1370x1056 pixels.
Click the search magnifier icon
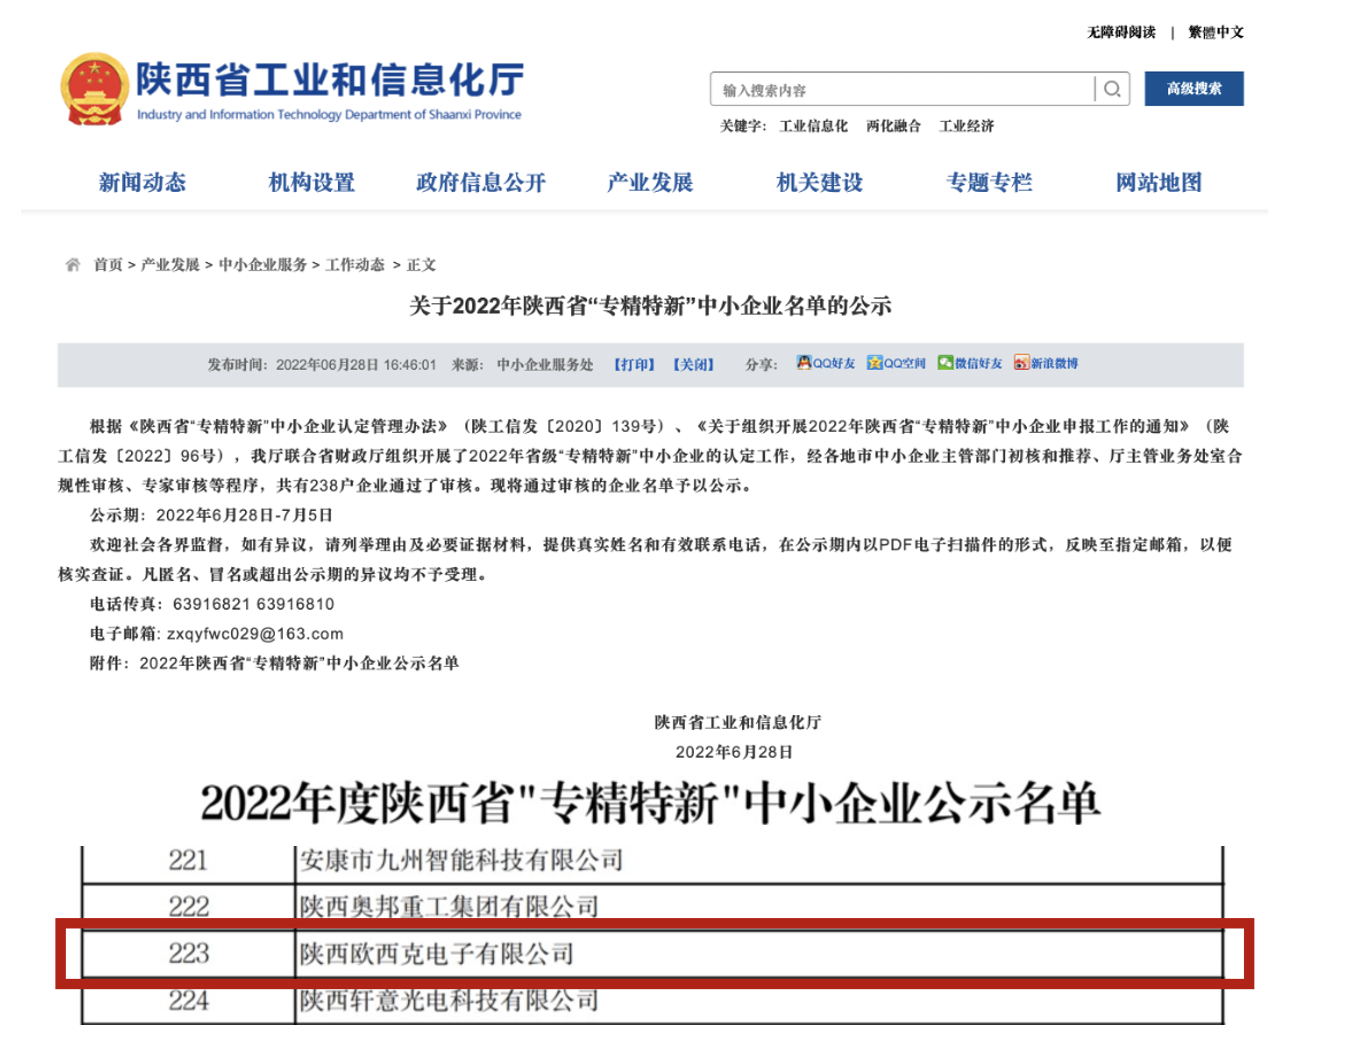coord(1112,89)
